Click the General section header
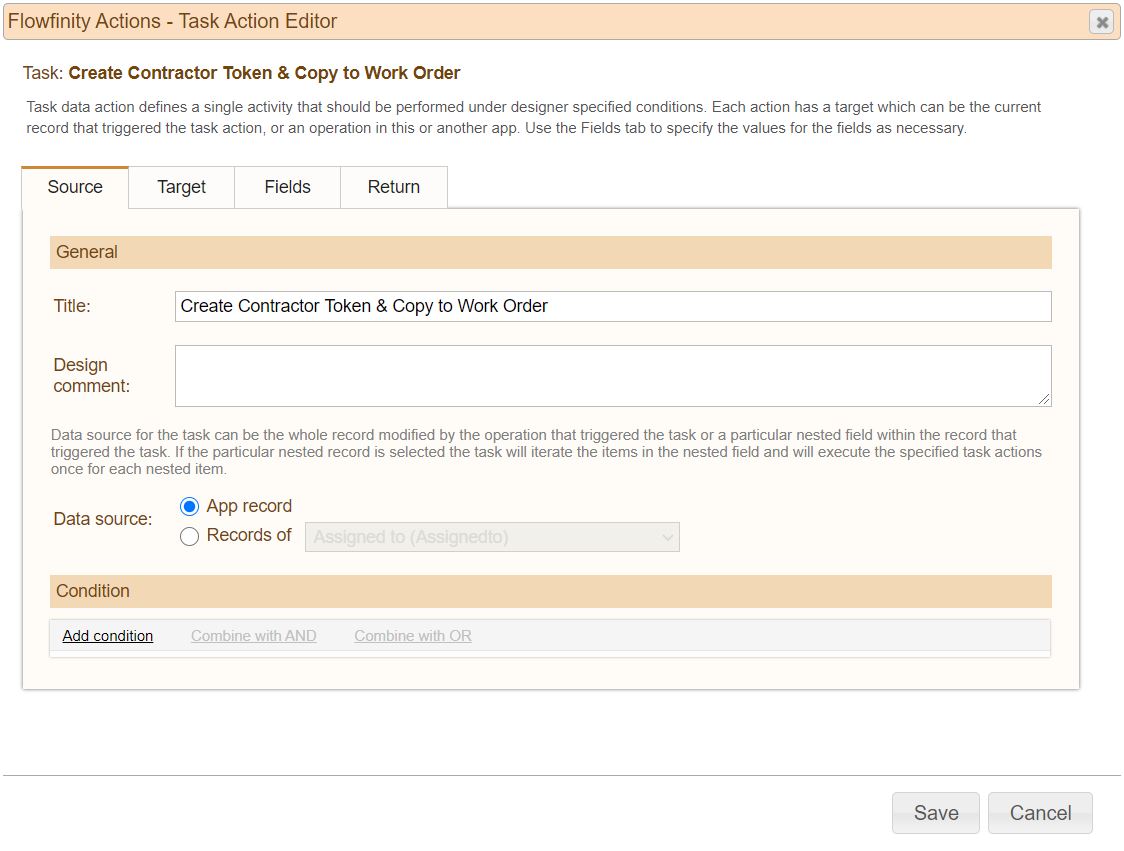Viewport: 1124px width, 851px height. click(551, 252)
